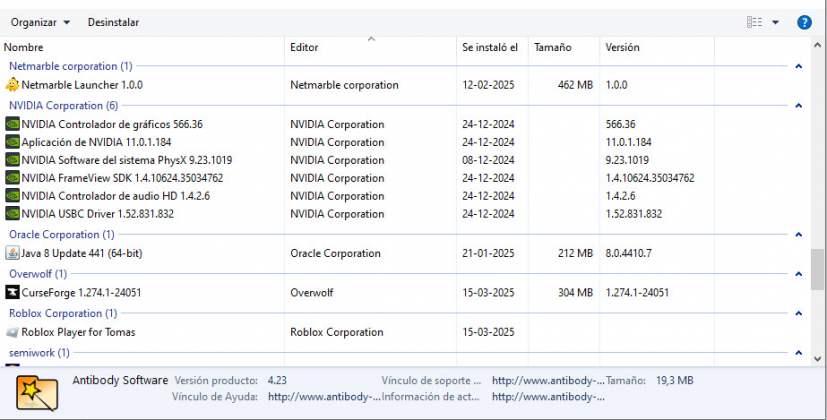The width and height of the screenshot is (827, 420).
Task: Select Roblox Player for Tomas name
Action: (x=78, y=332)
